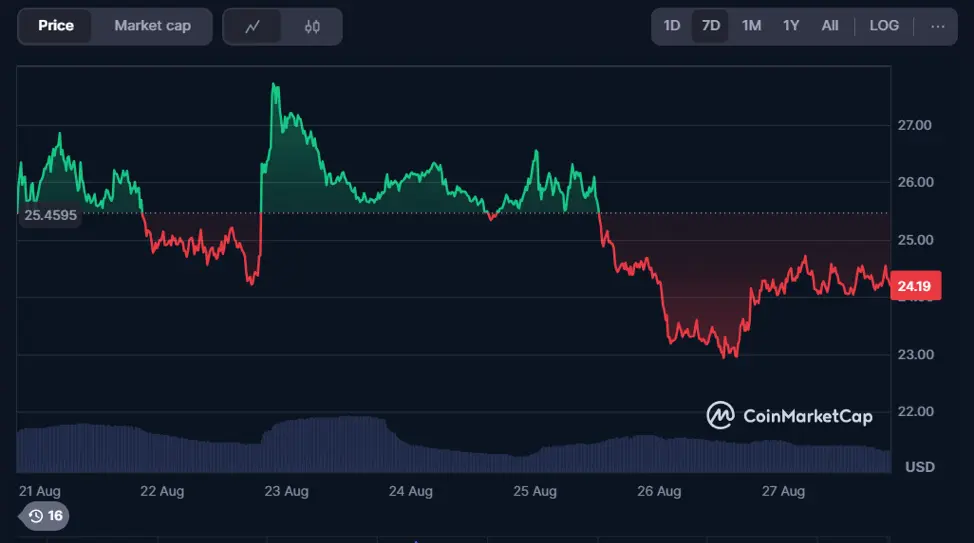Click the USD currency label
The image size is (974, 543).
(x=919, y=467)
